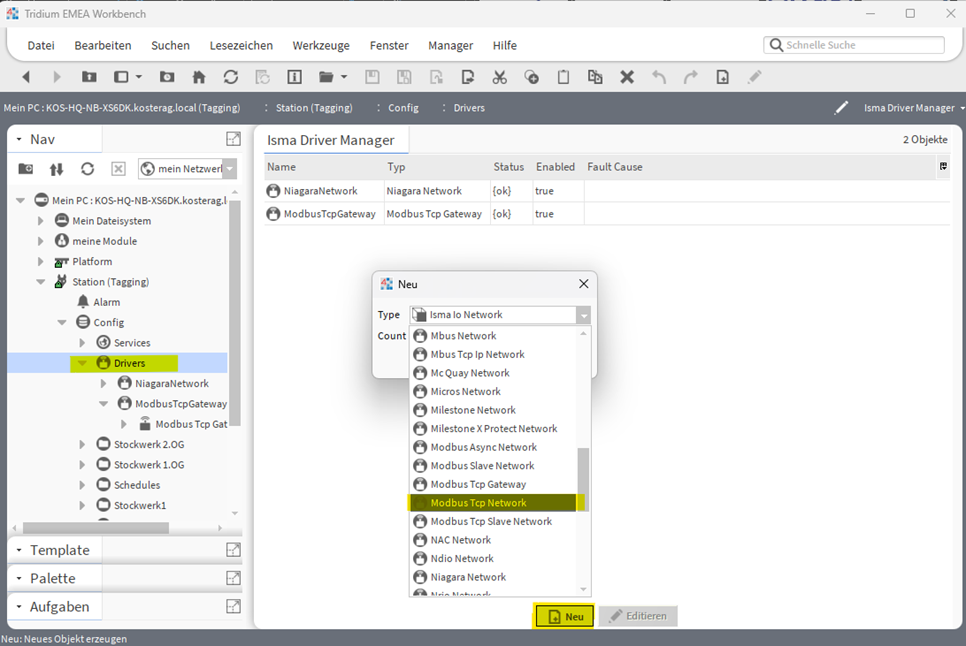Click the Station (Tagging) breadcrumb
The width and height of the screenshot is (966, 646).
pos(314,108)
